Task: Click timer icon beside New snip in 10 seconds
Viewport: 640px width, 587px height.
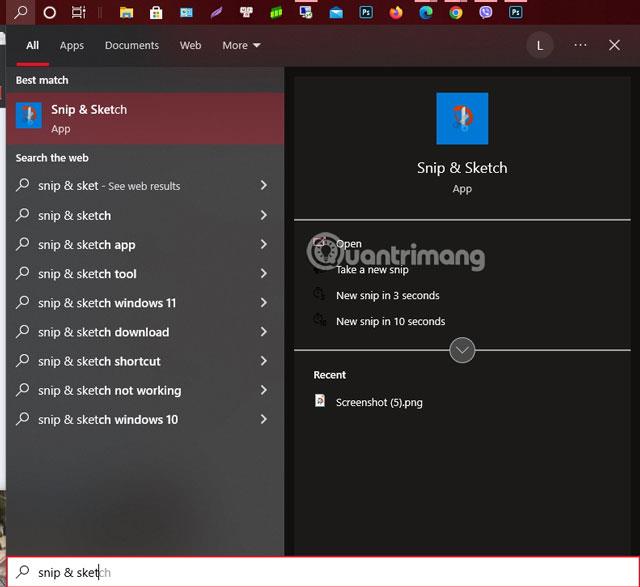Action: pos(319,320)
